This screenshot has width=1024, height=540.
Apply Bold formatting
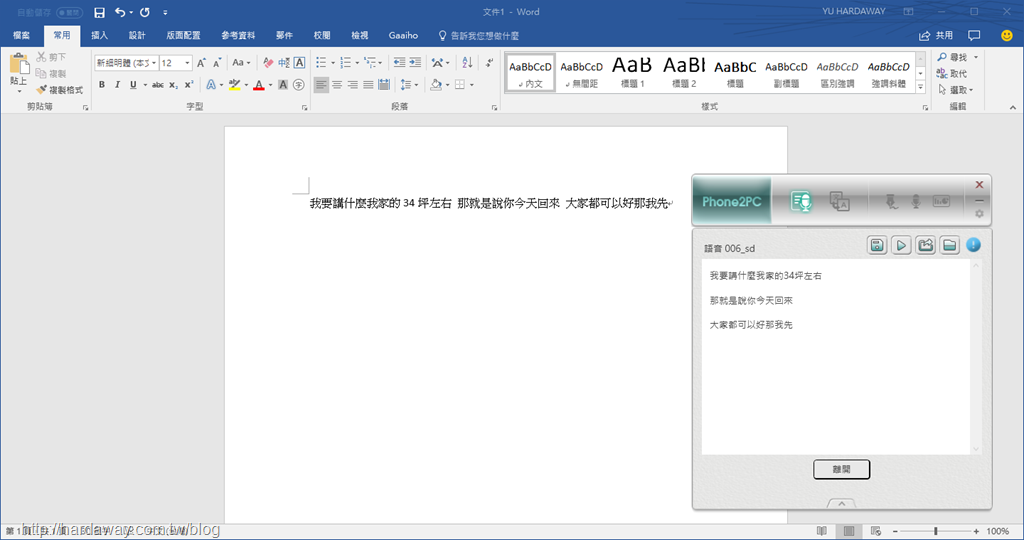click(102, 85)
